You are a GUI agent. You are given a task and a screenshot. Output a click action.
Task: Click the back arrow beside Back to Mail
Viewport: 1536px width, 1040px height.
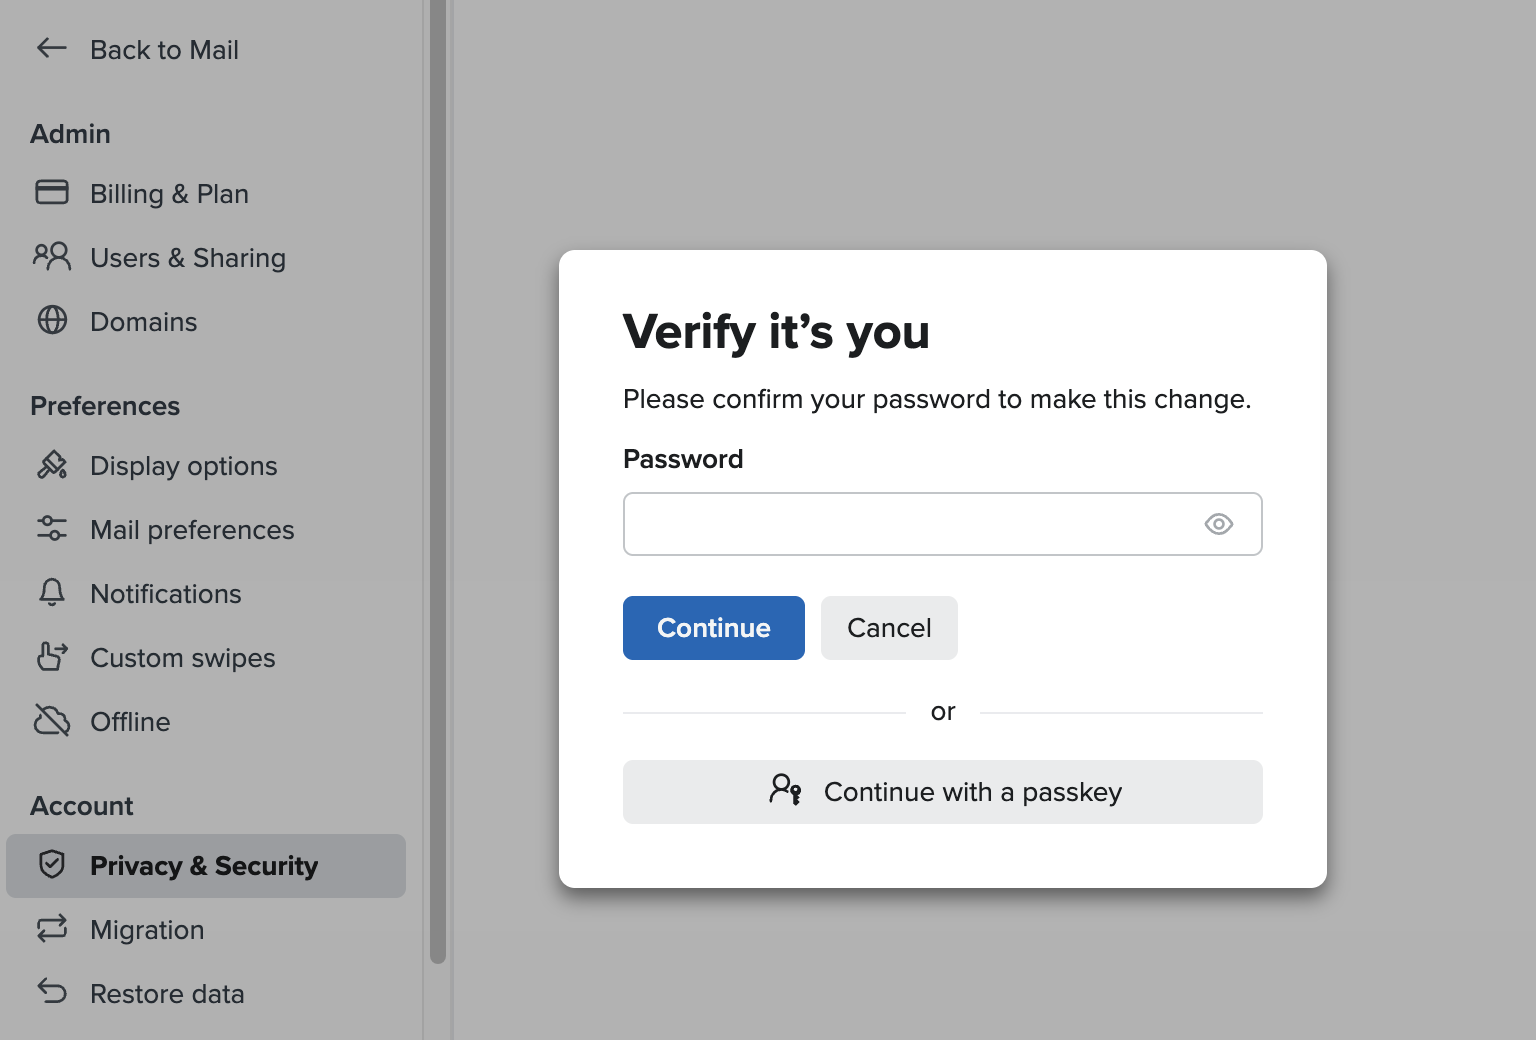click(51, 48)
